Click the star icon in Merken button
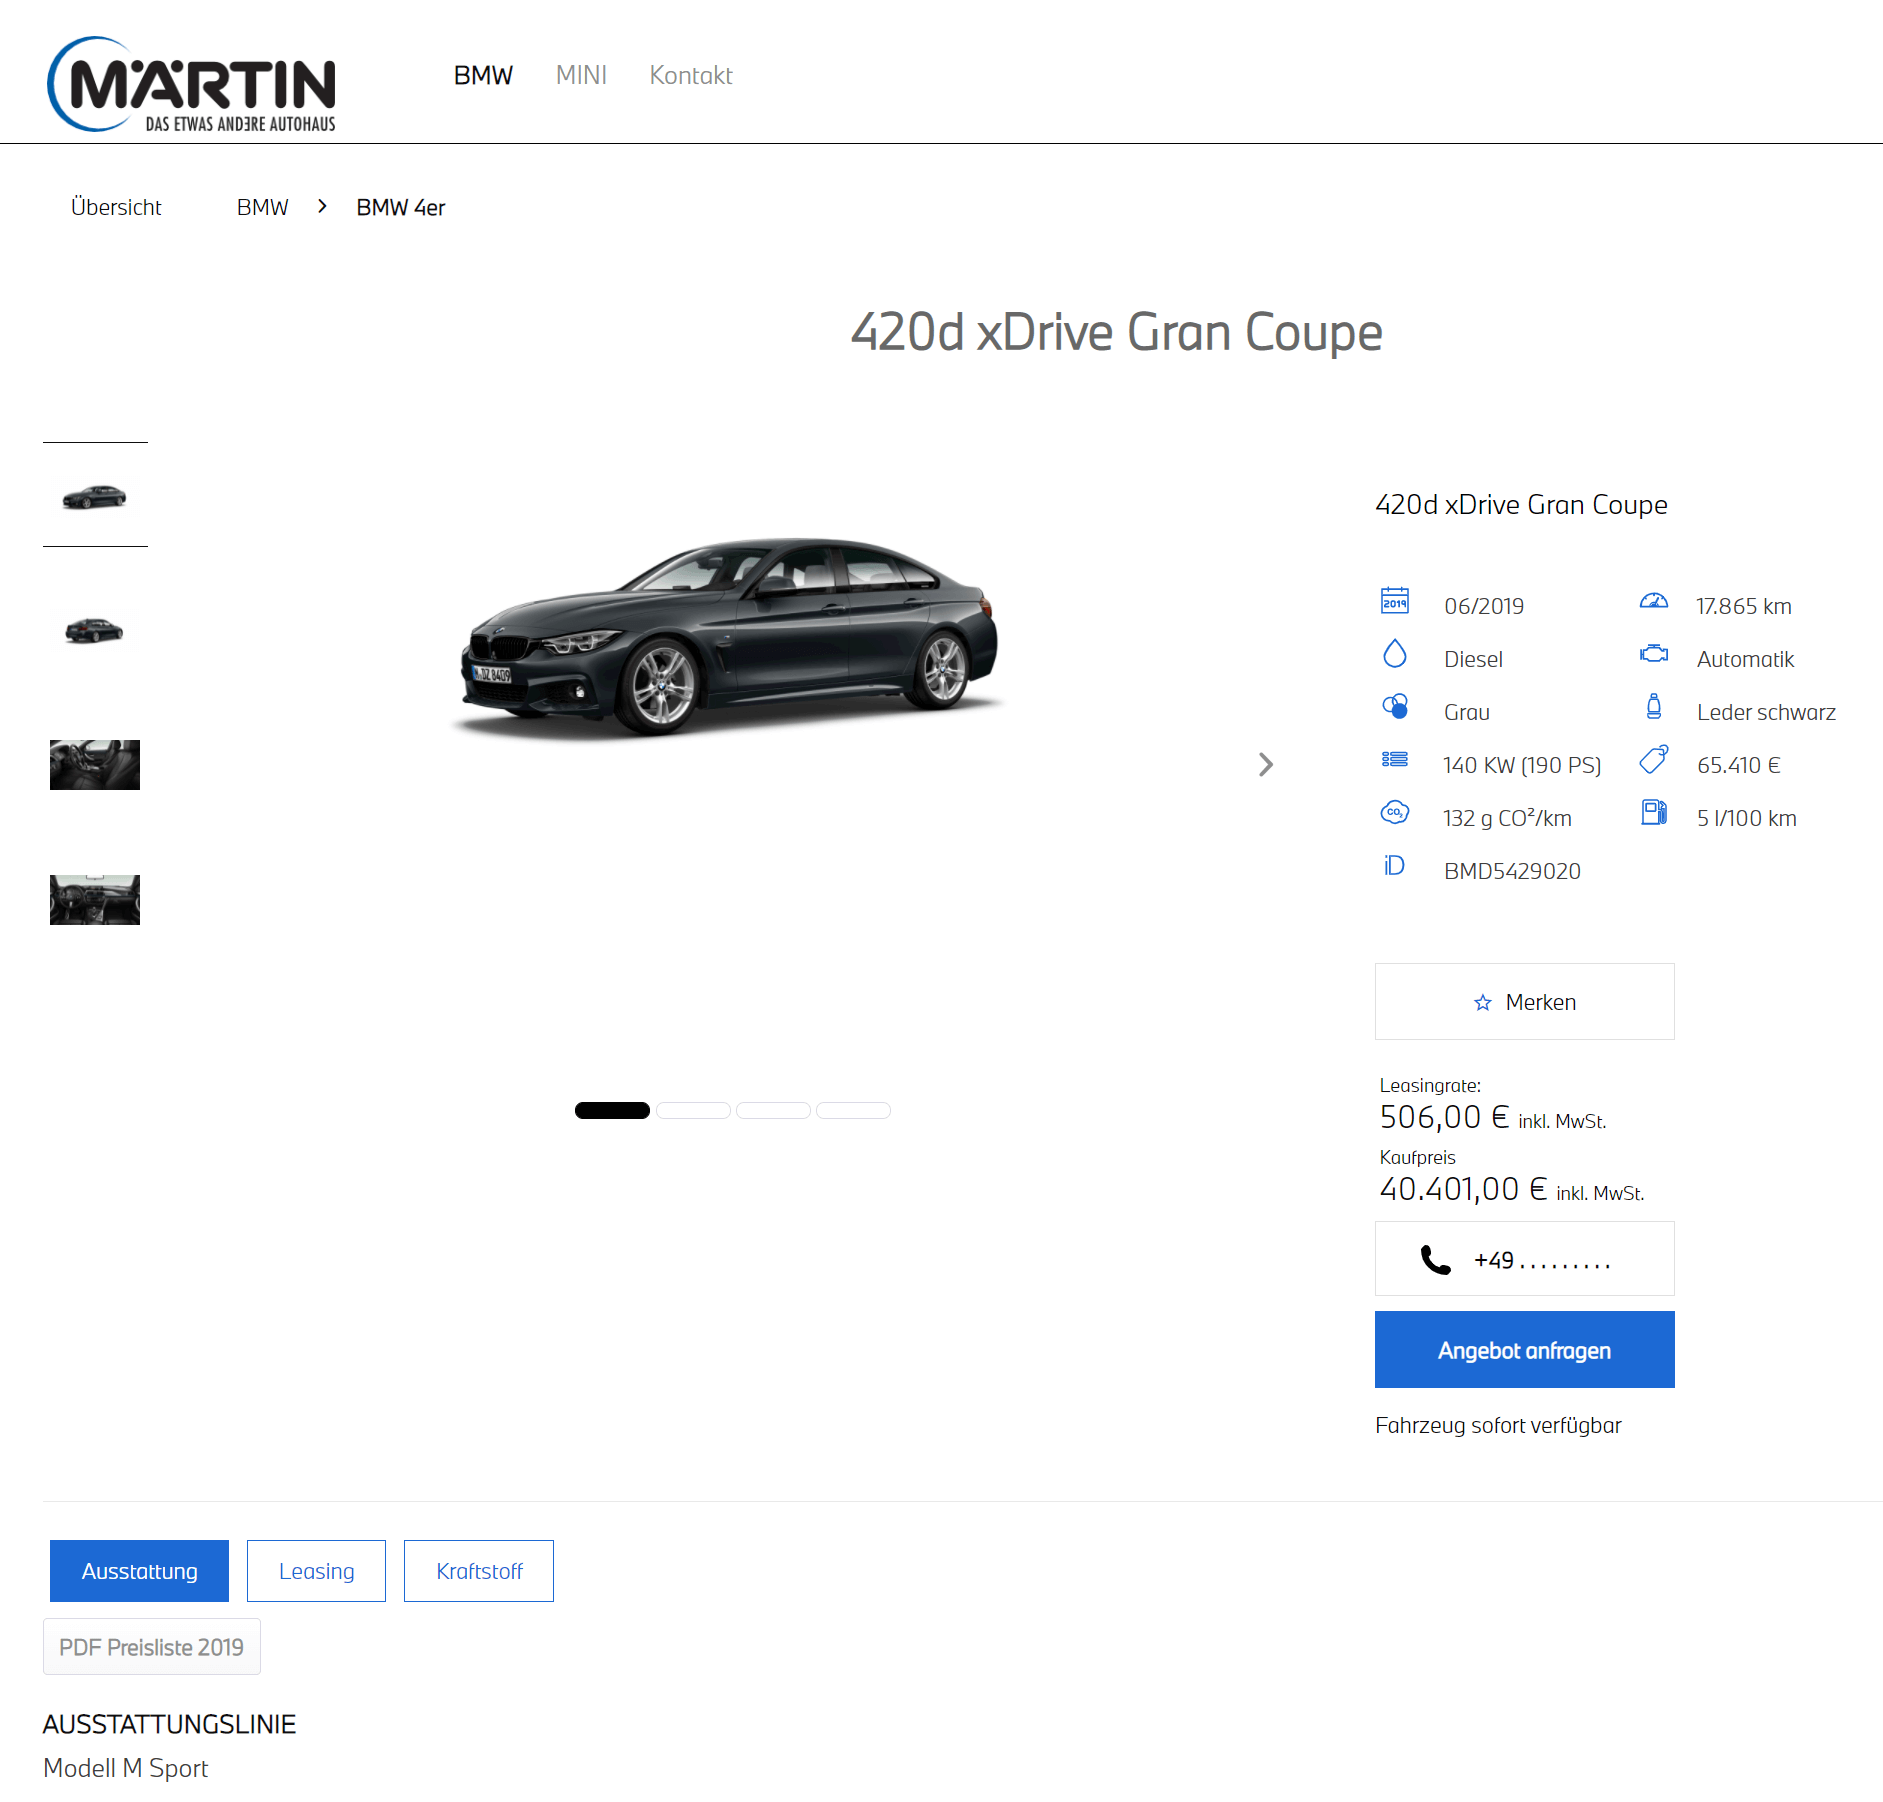 point(1483,1002)
